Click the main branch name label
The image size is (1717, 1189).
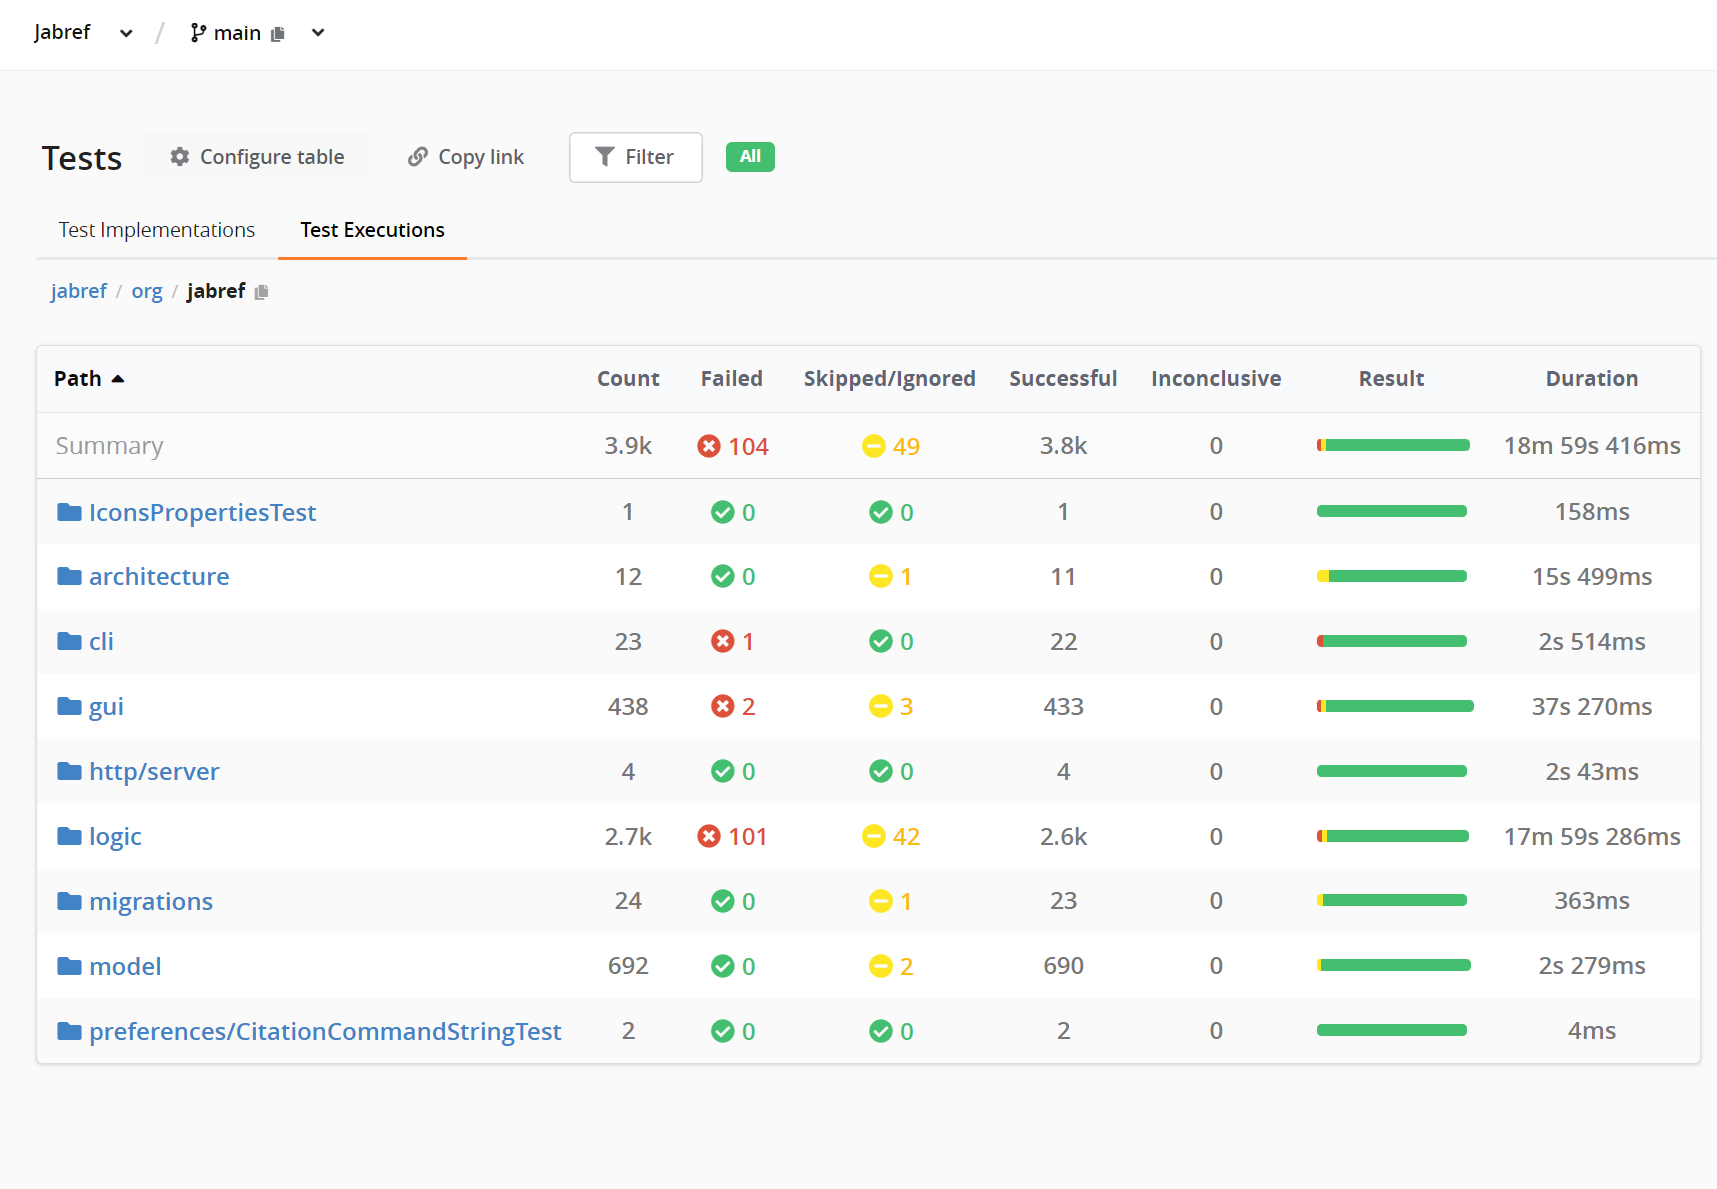(x=237, y=33)
